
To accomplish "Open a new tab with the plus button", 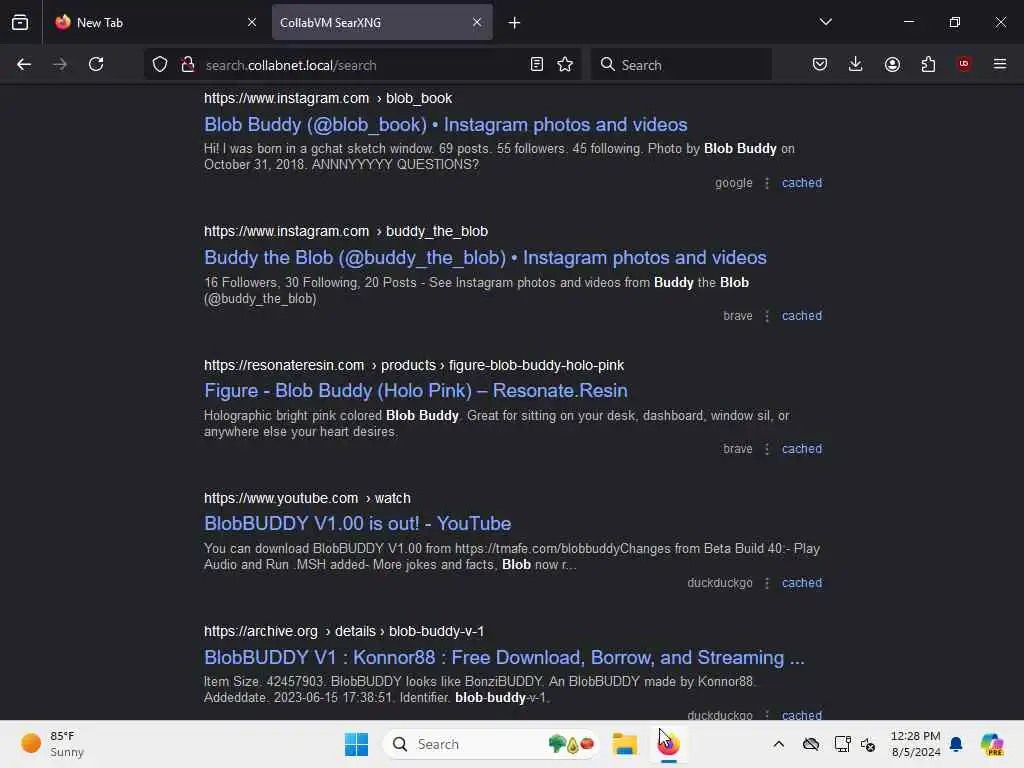I will 515,23.
